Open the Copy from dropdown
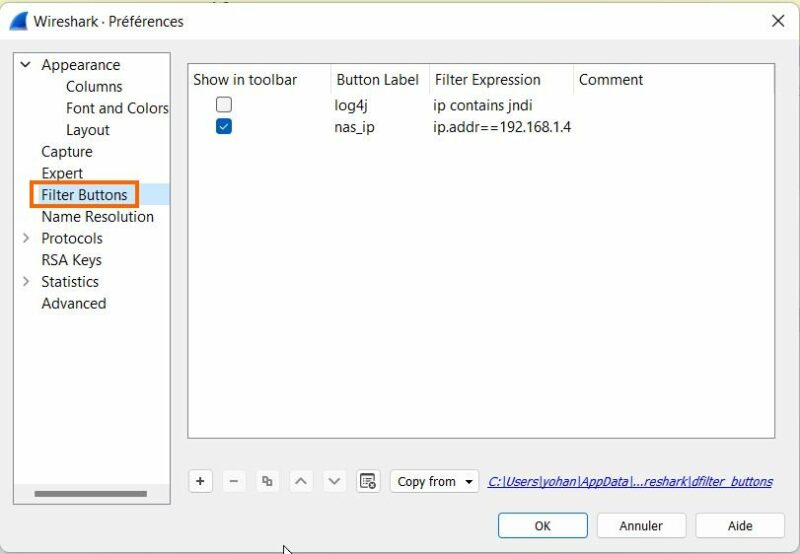800x554 pixels. click(434, 481)
